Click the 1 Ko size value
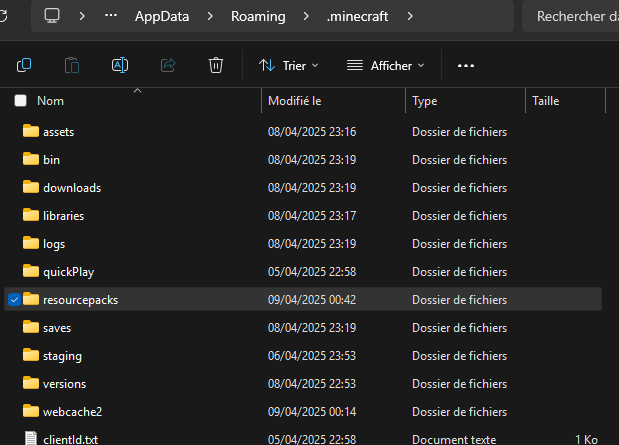Viewport: 619px width, 445px height. click(x=586, y=439)
